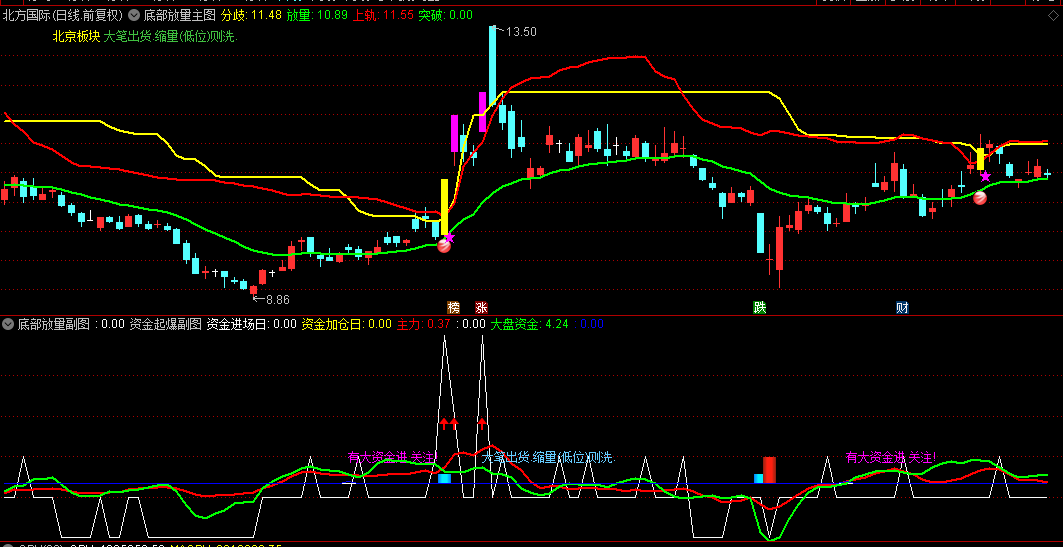Click the cyan bar beneath the first white spike
The height and width of the screenshot is (547, 1063).
tap(444, 479)
